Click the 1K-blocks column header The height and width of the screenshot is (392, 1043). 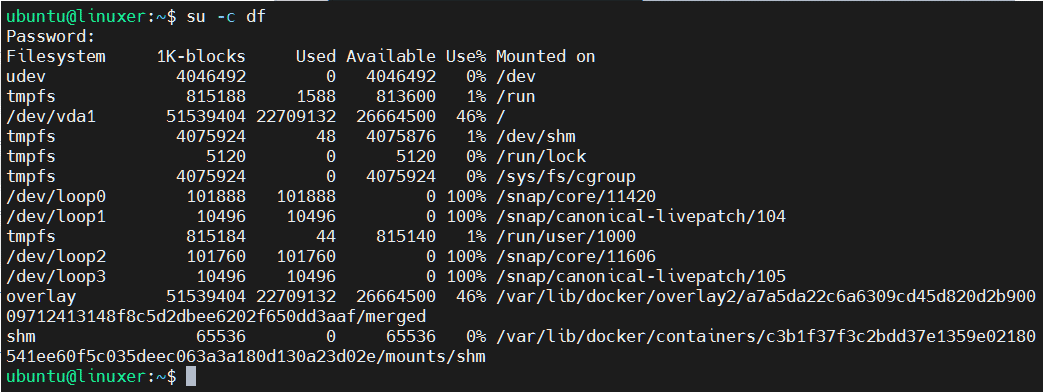coord(201,57)
